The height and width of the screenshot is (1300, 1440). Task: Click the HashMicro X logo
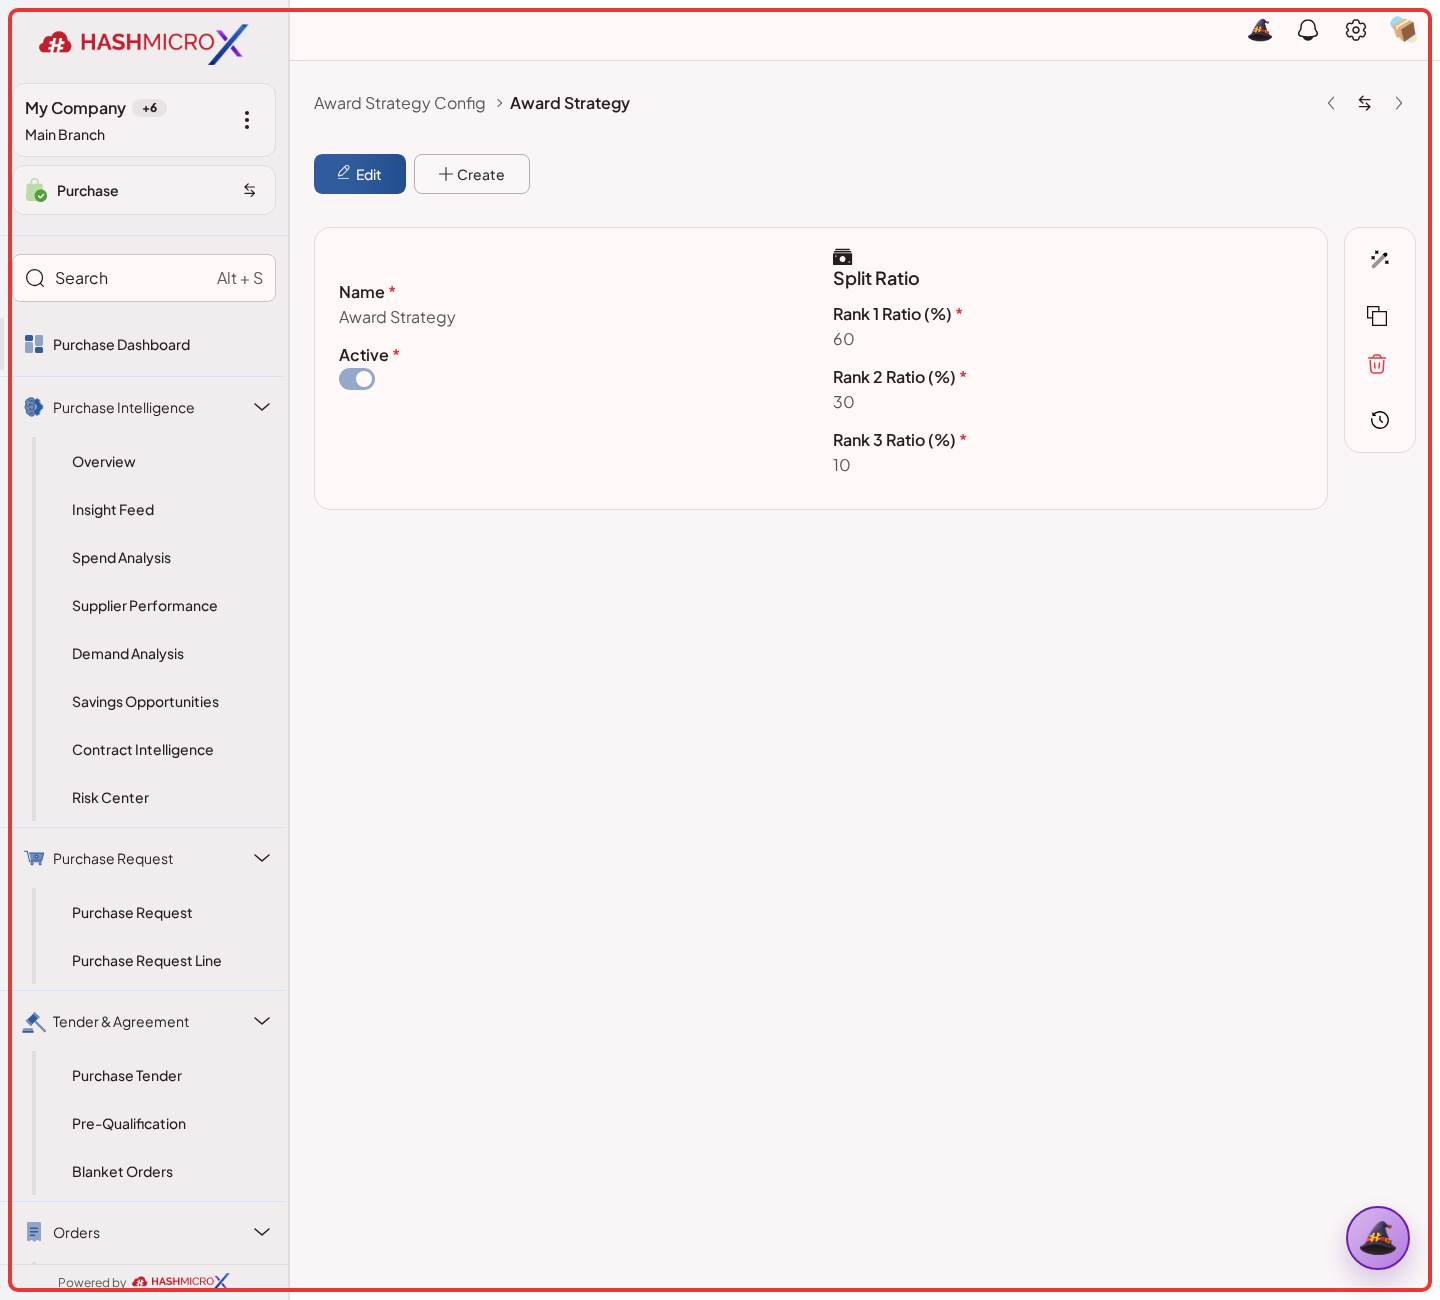point(143,43)
